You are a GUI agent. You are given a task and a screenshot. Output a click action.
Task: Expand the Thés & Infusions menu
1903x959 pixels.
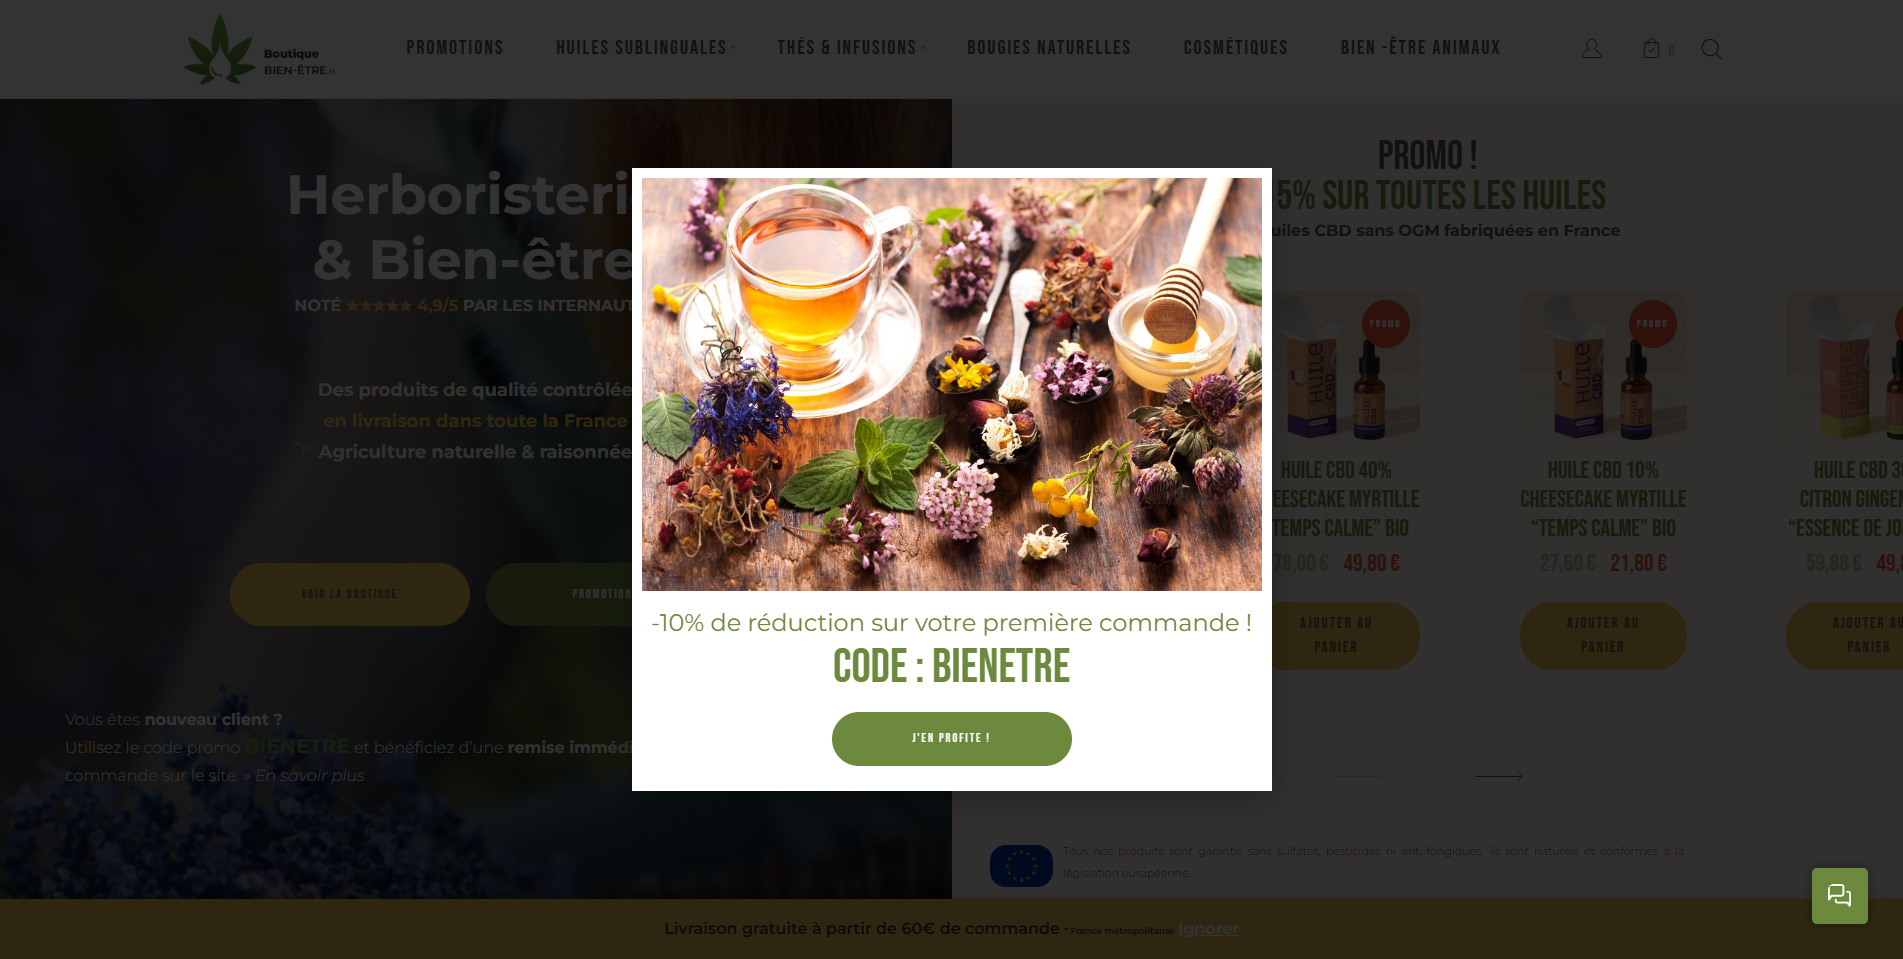pos(847,48)
